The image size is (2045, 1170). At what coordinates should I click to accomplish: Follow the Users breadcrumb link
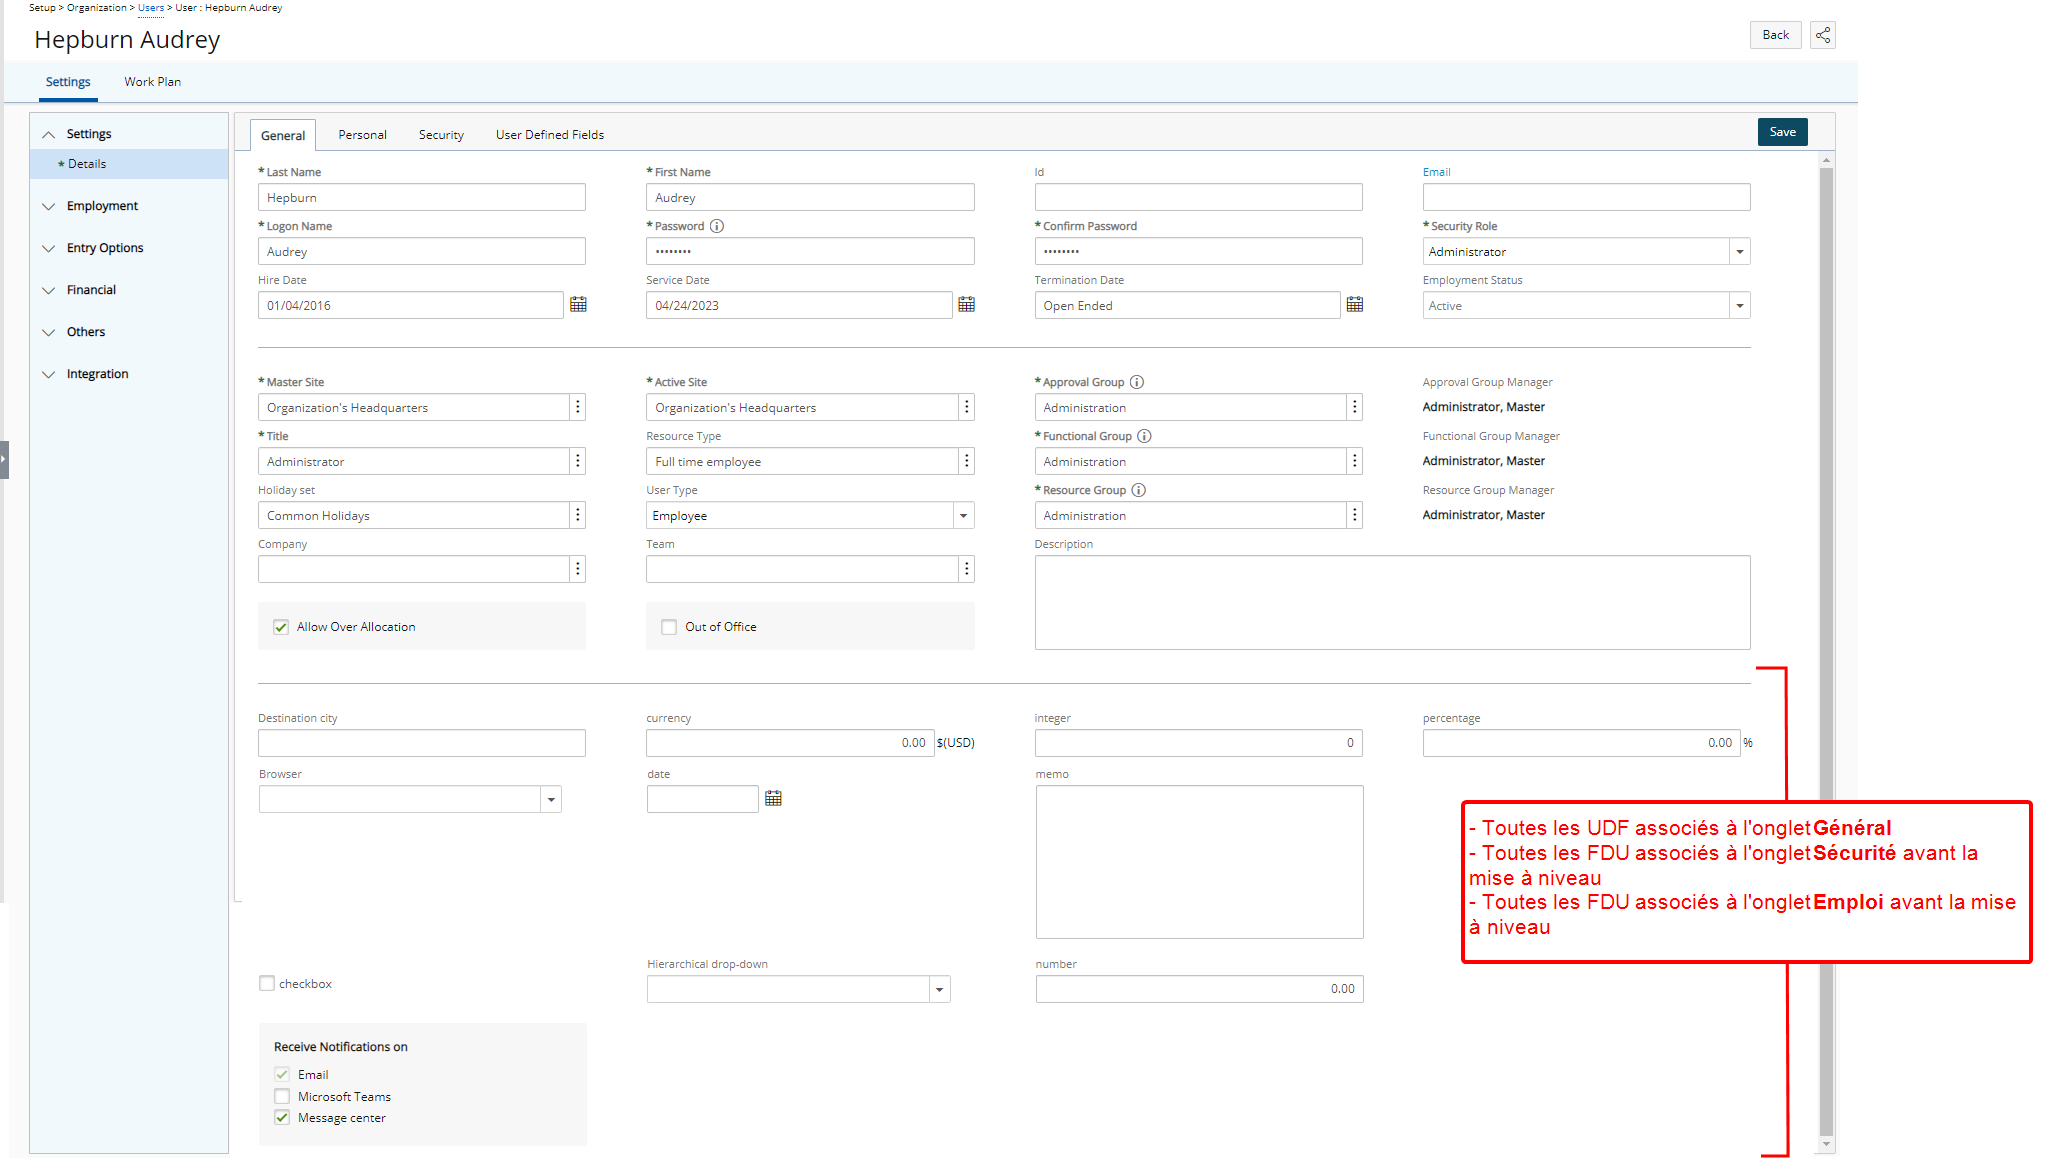[x=151, y=8]
